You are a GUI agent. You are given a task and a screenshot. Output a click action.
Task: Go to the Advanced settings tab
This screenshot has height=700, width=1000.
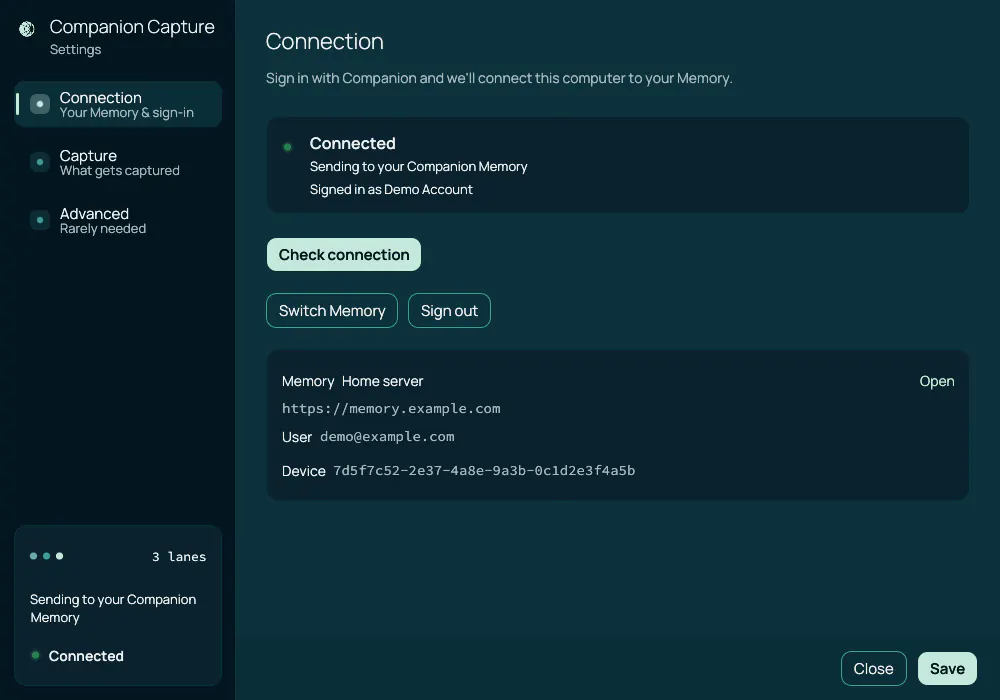click(x=118, y=220)
